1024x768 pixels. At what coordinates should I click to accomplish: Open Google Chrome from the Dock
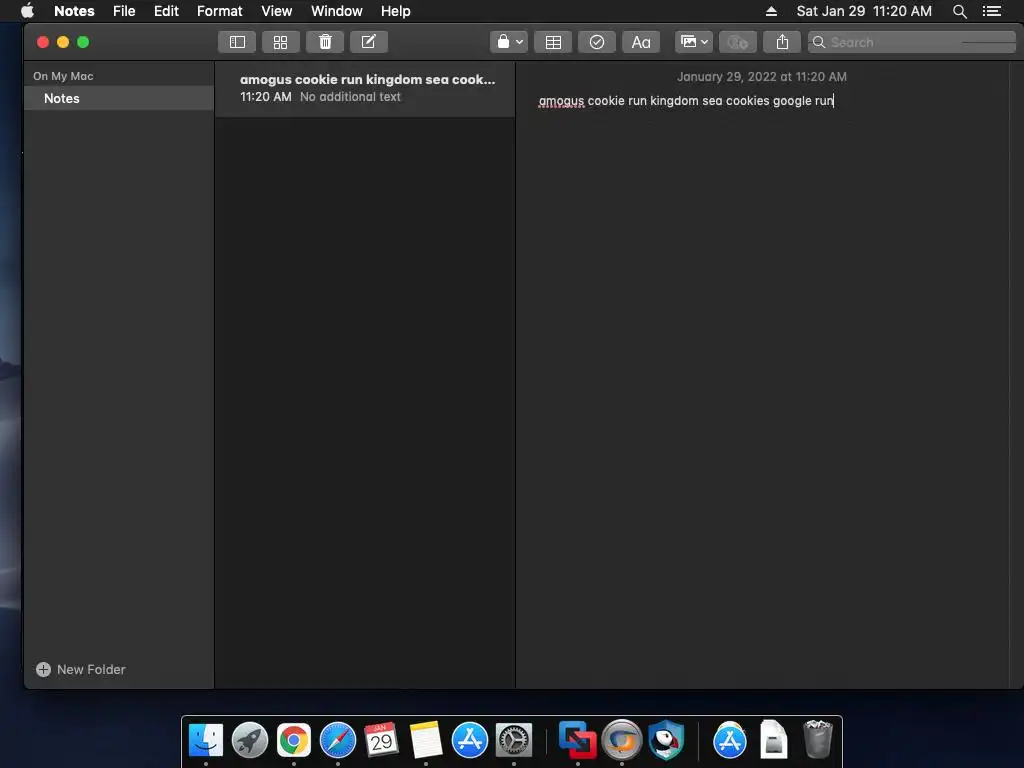294,741
